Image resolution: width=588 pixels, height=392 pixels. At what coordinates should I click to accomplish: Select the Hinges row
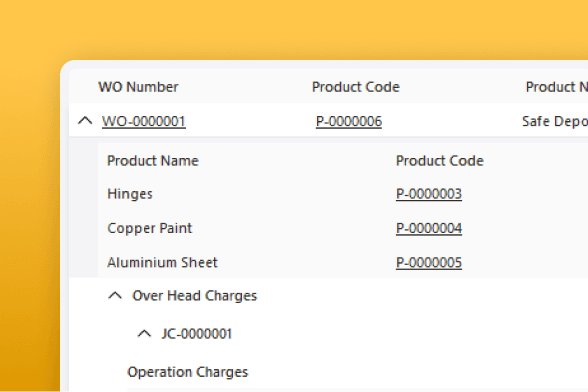343,194
